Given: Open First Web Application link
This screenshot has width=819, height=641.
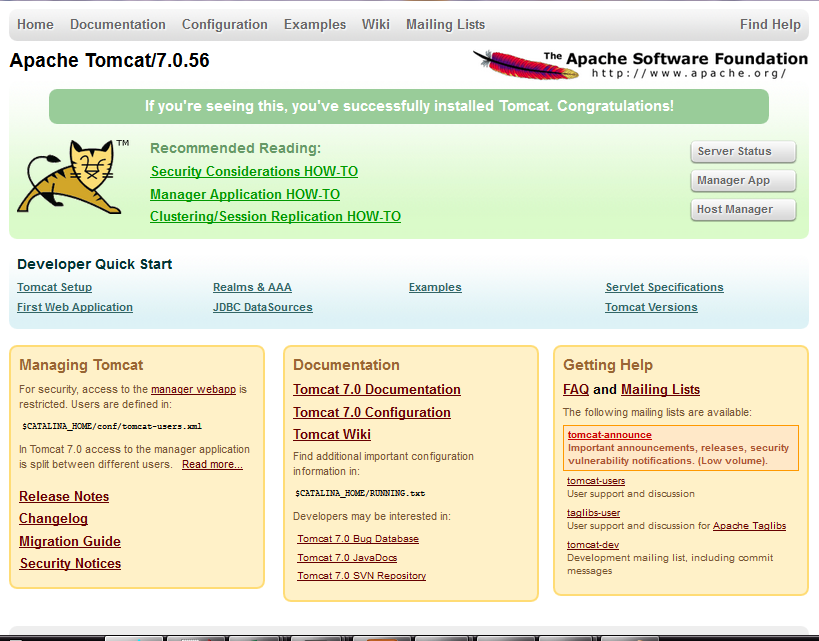Looking at the screenshot, I should [75, 307].
